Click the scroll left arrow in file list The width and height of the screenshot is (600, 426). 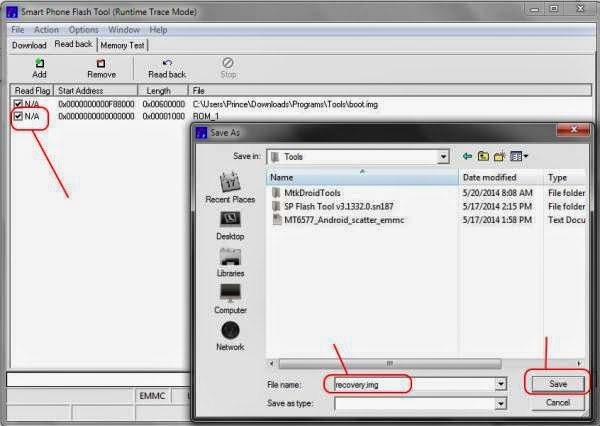(x=271, y=363)
